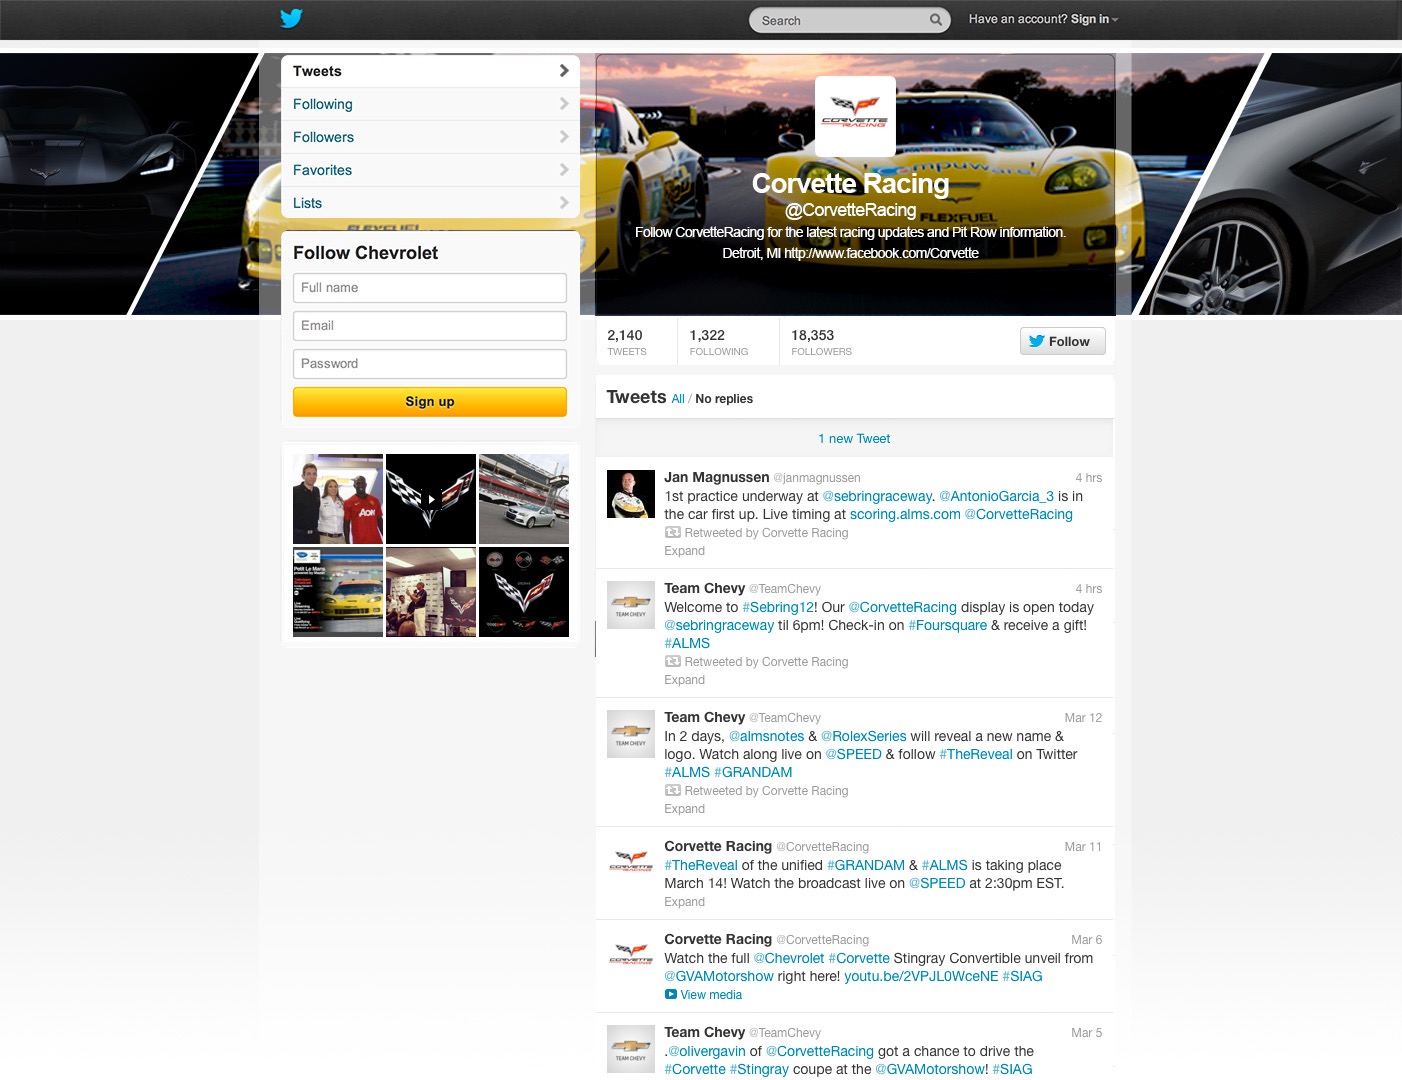
Task: Click @AntonioGarcia_3 mention
Action: (x=996, y=496)
